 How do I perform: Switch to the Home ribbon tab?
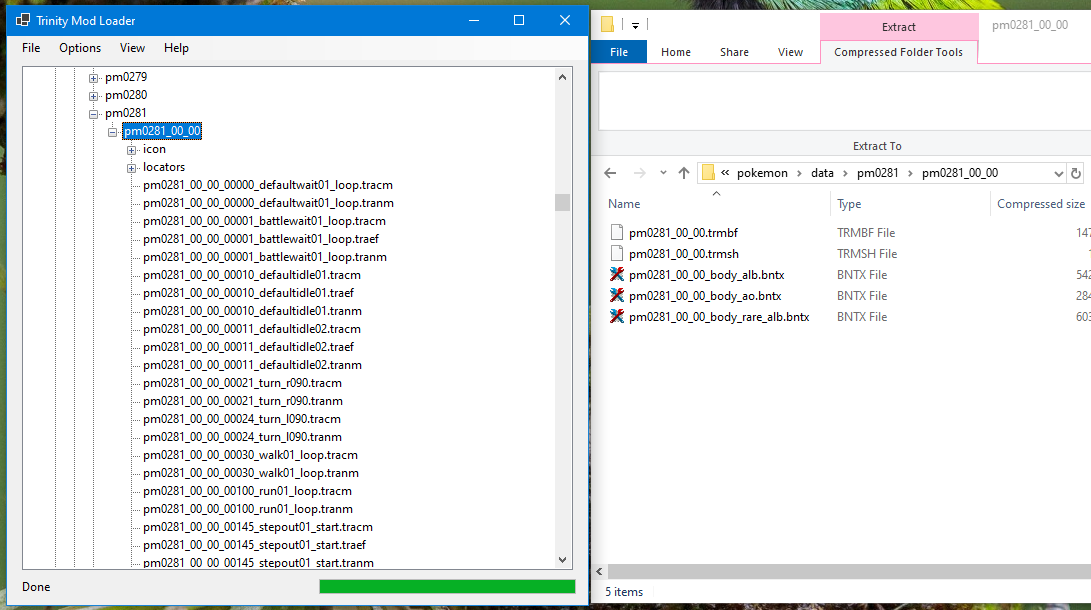tap(676, 52)
